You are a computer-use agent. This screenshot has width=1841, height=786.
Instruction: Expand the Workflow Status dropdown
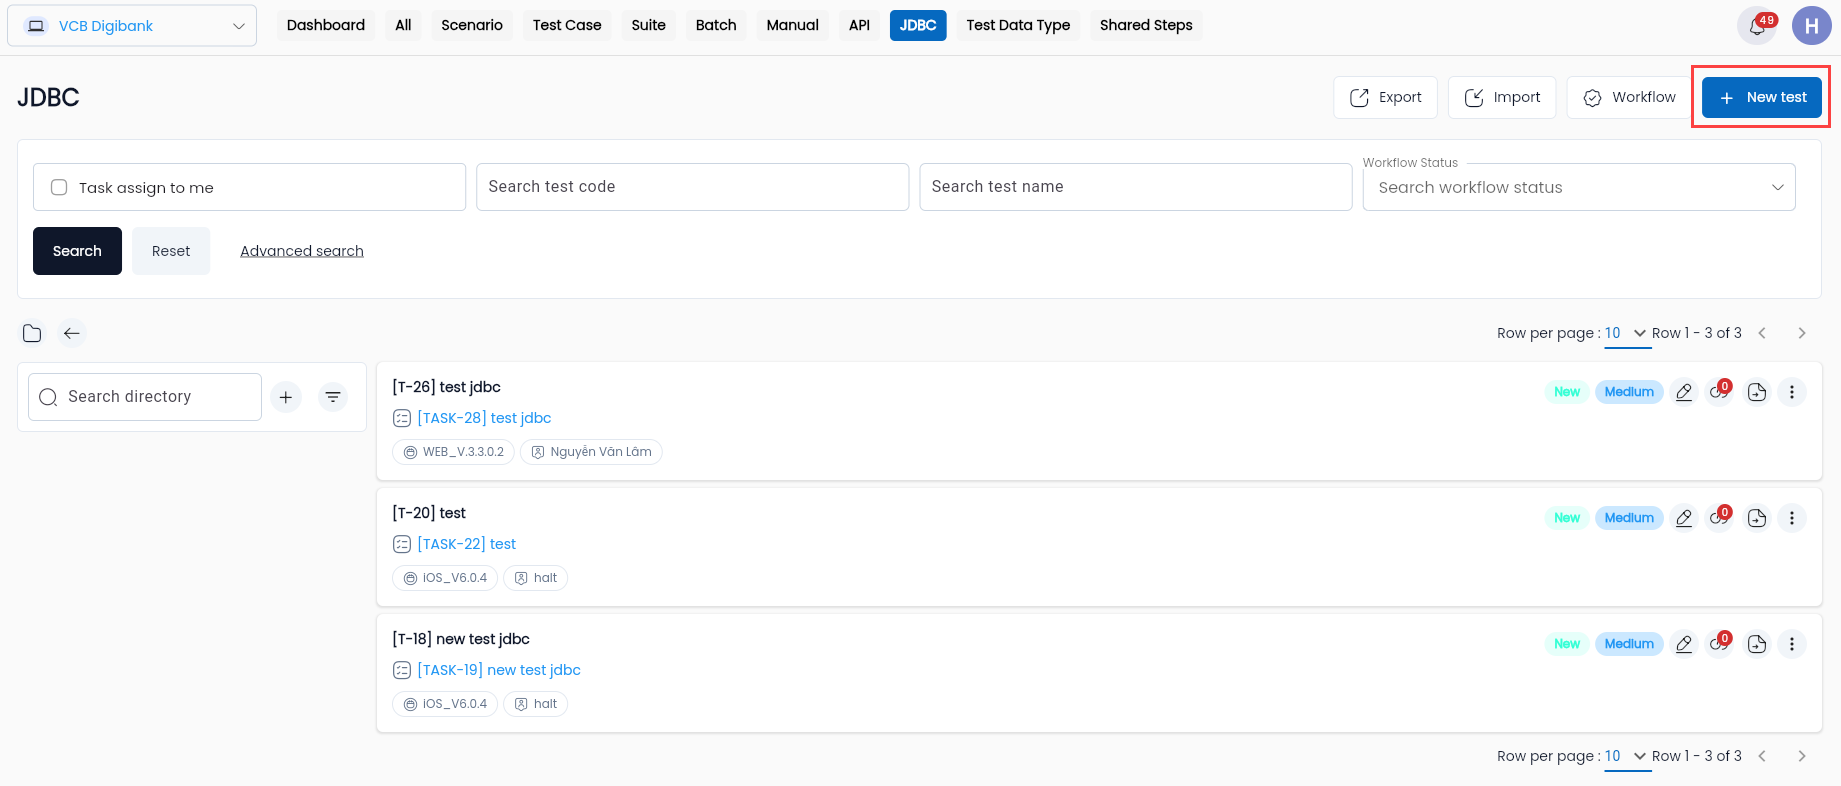click(1579, 187)
